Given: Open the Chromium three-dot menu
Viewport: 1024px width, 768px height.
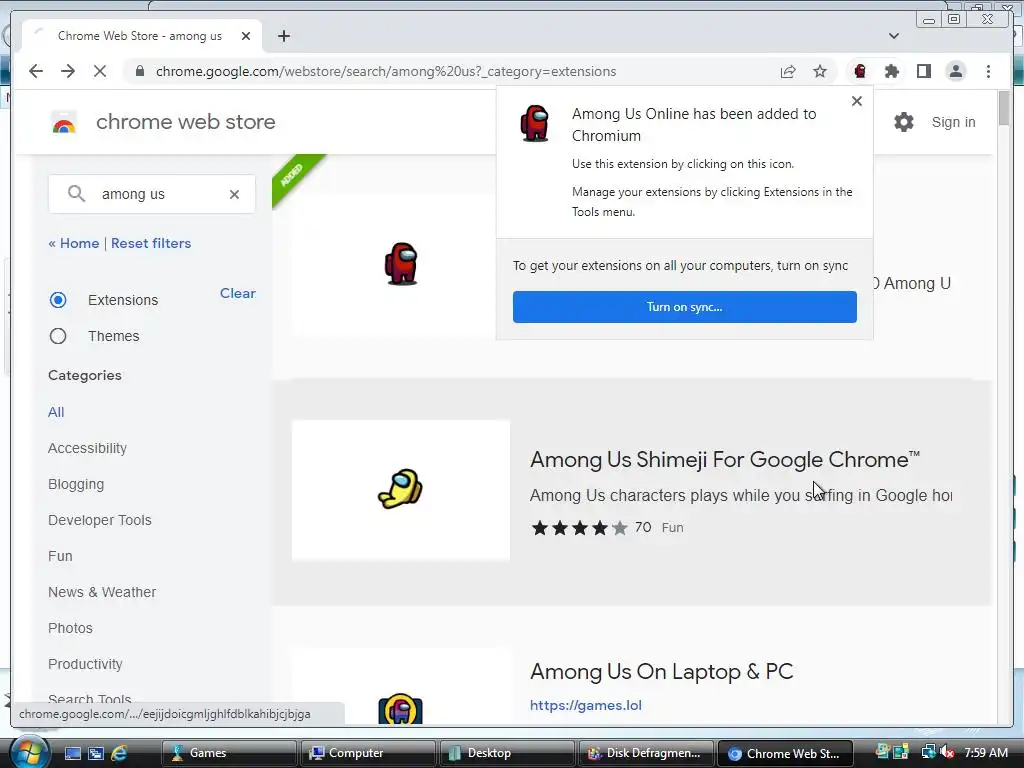Looking at the screenshot, I should click(x=988, y=71).
